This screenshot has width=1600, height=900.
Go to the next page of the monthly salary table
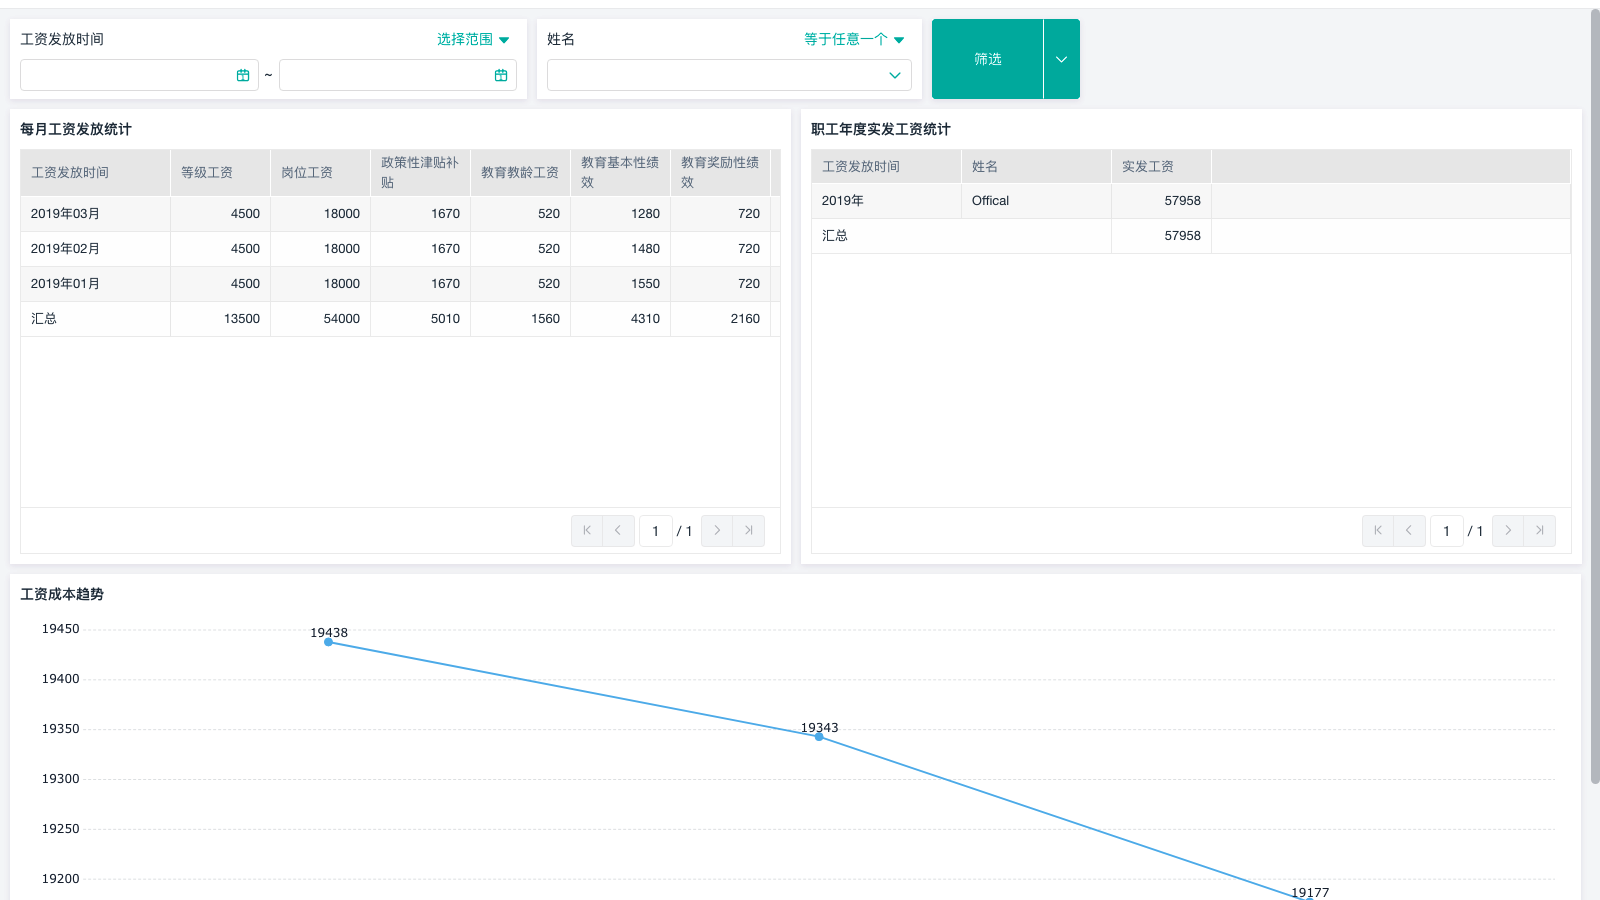pyautogui.click(x=717, y=531)
